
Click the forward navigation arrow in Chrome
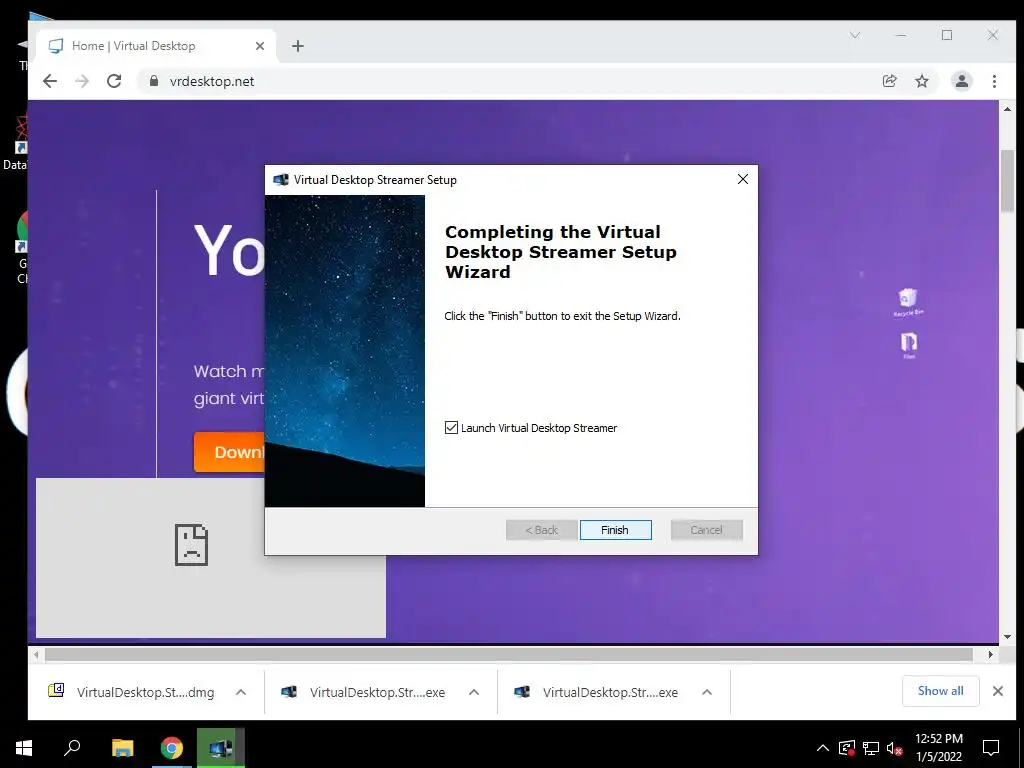tap(82, 81)
